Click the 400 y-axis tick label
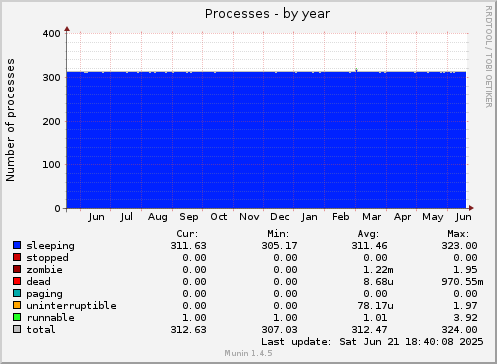This screenshot has height=364, width=497. 51,34
